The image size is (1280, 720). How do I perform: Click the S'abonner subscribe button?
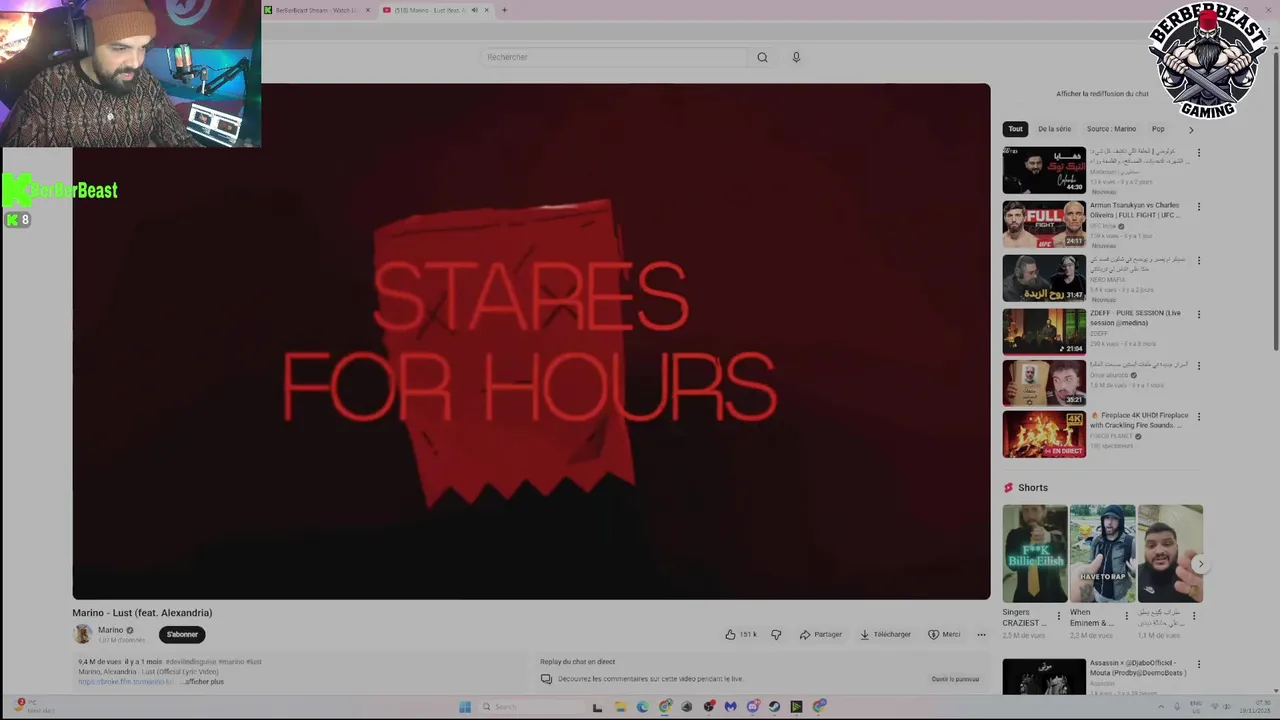(x=182, y=634)
